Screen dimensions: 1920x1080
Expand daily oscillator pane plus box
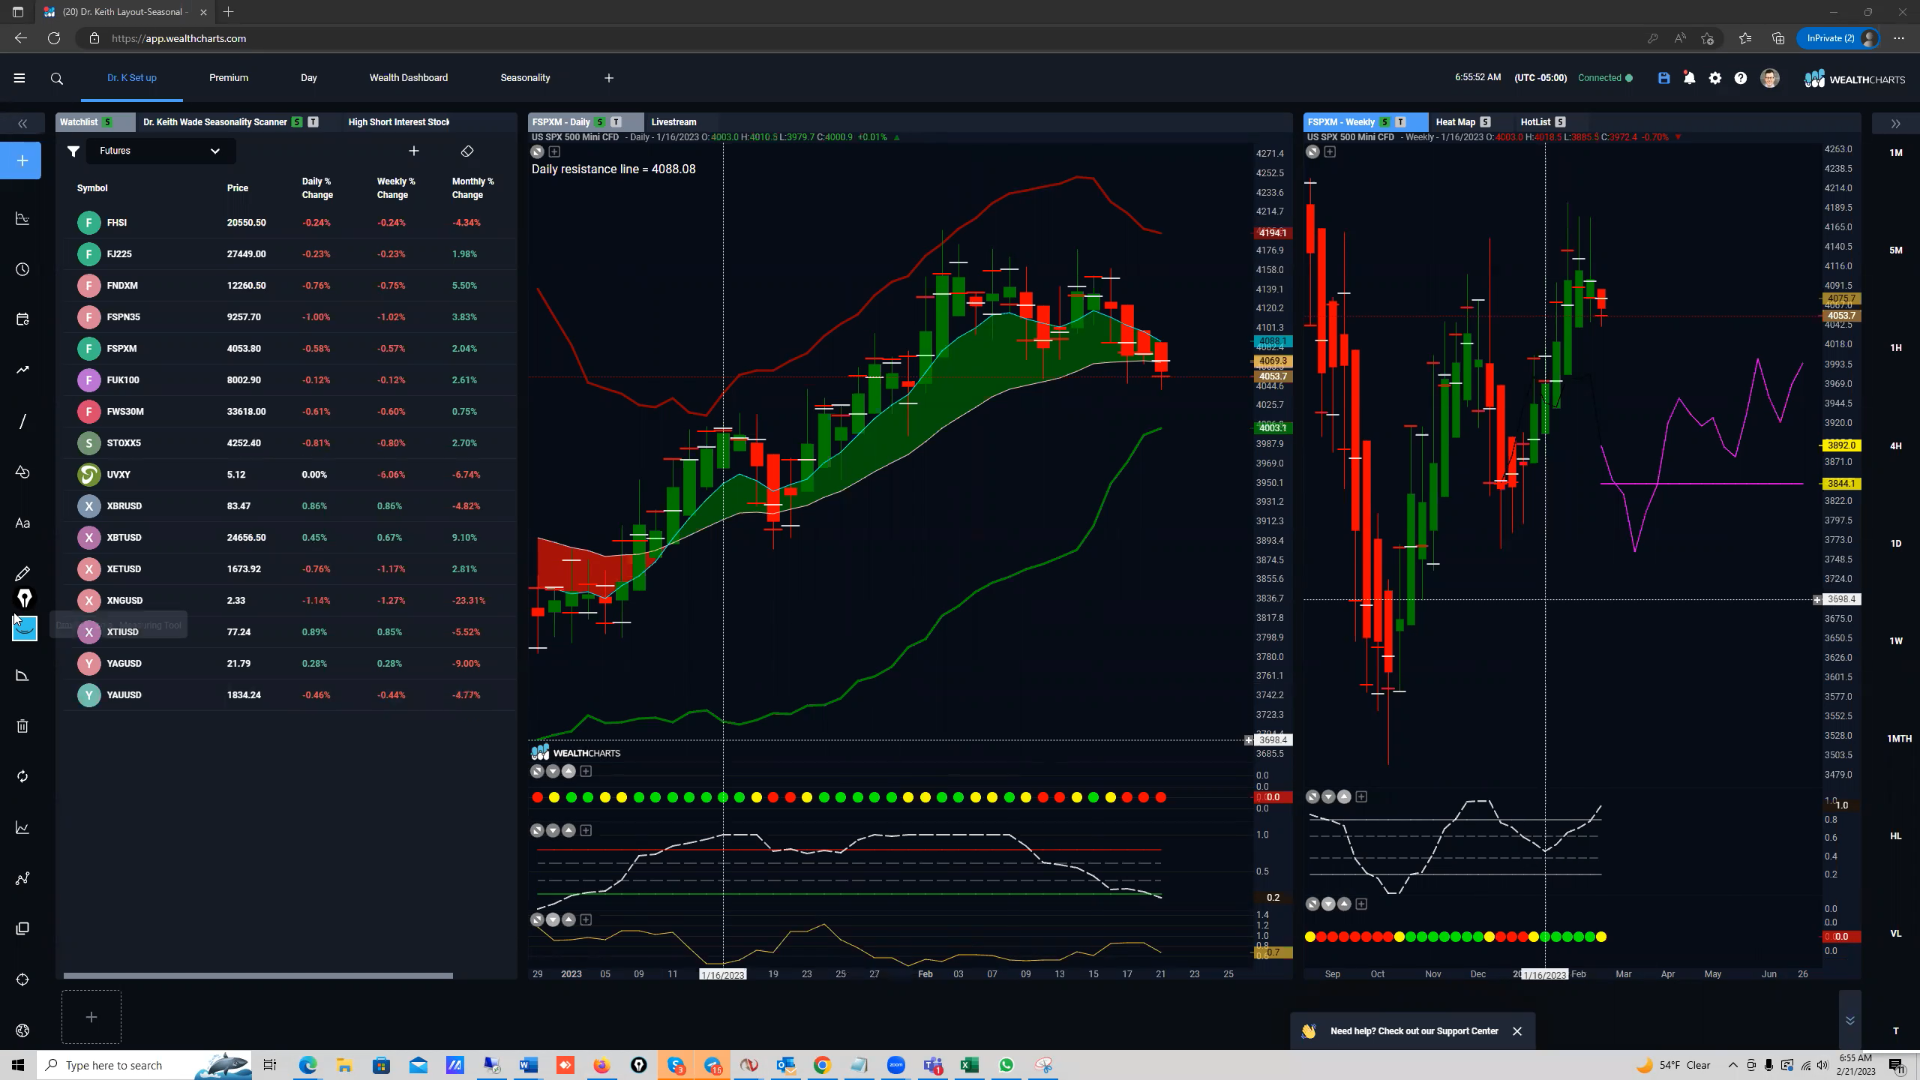coord(586,830)
